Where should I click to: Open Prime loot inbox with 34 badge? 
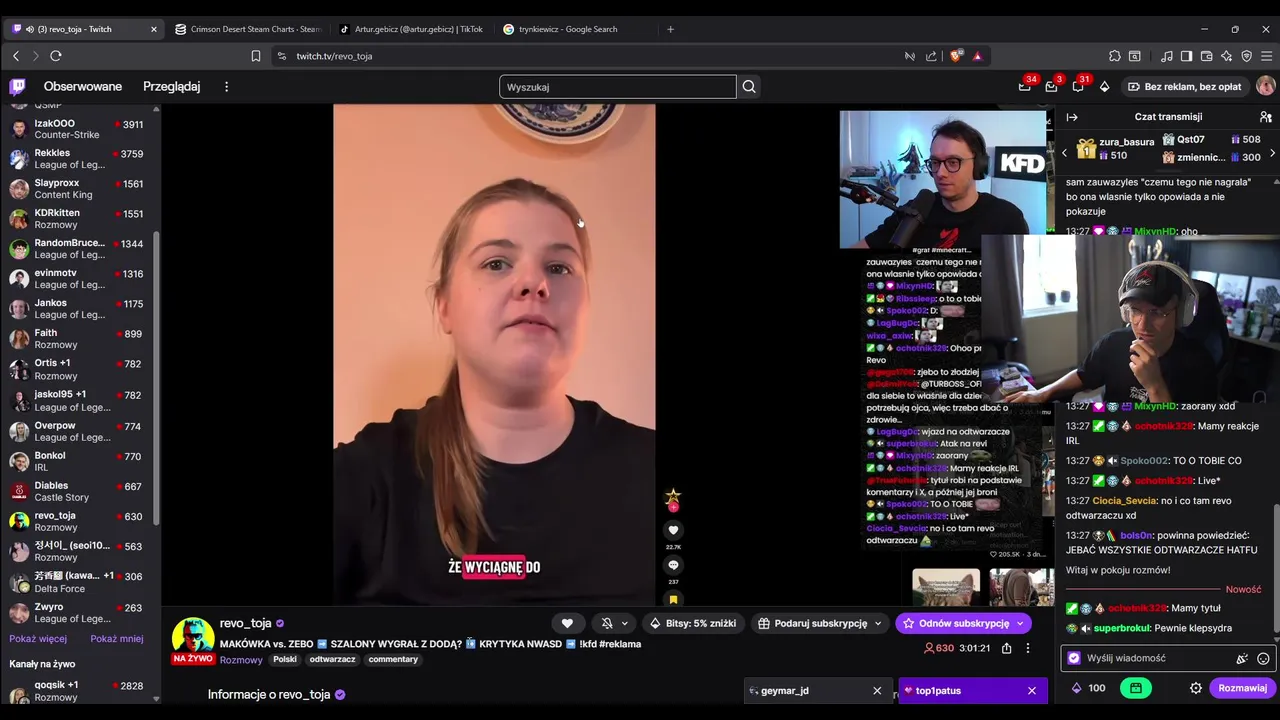click(1025, 87)
